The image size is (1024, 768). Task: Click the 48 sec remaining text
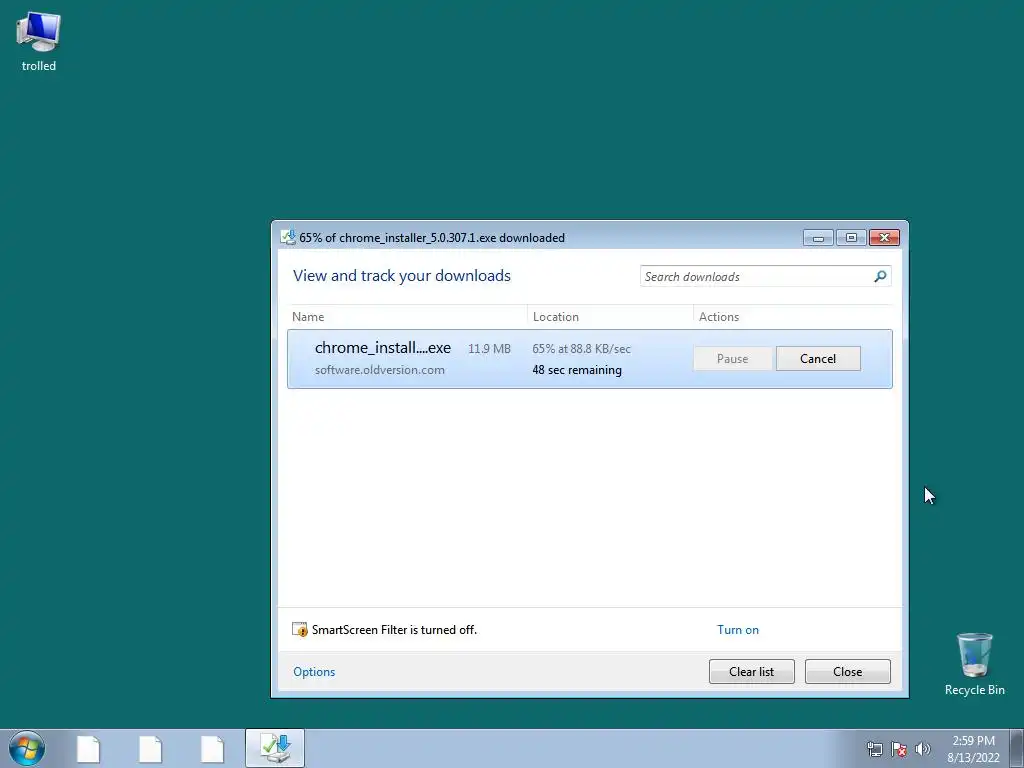pos(577,370)
